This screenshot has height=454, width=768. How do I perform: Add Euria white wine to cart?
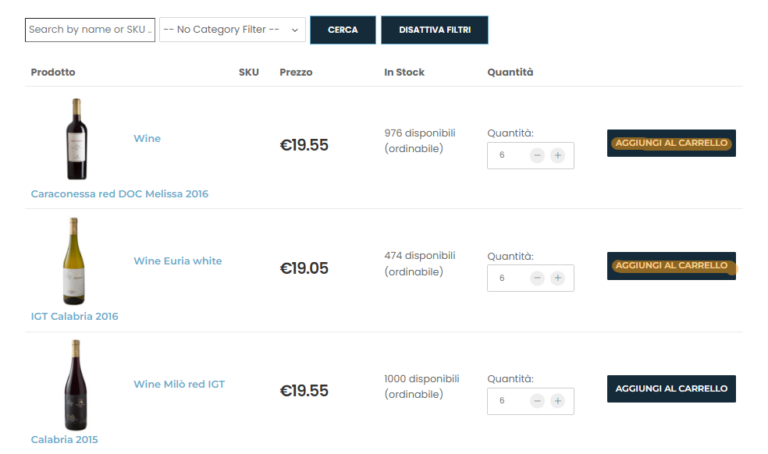671,266
